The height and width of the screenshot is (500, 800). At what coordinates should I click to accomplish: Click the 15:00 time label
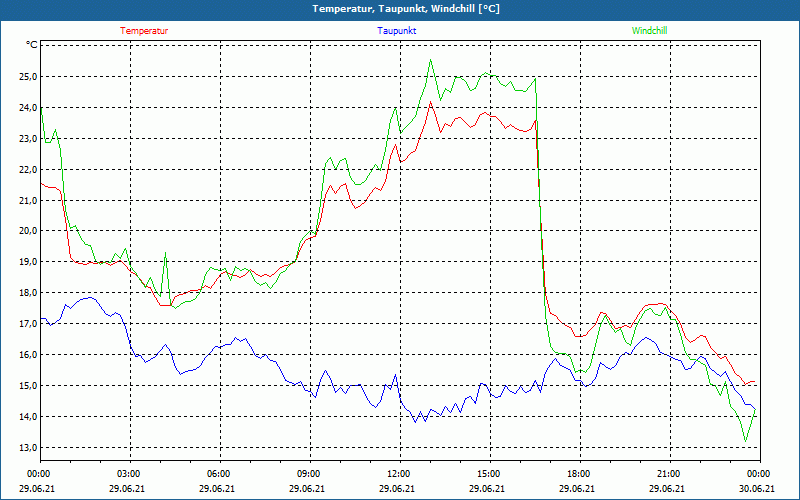click(490, 474)
